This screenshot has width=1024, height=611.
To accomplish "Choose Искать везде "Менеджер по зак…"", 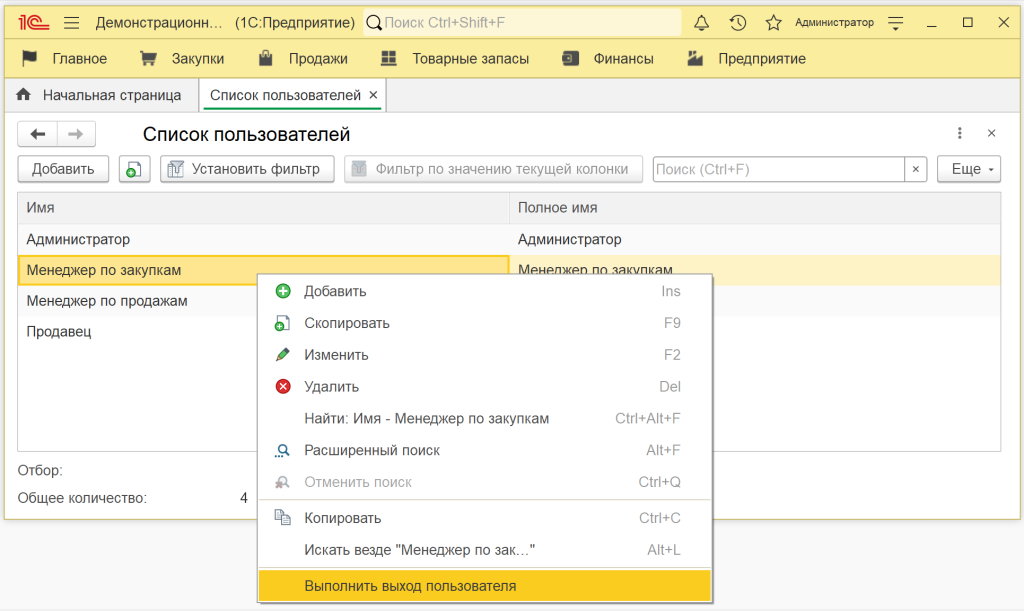I will tap(485, 550).
